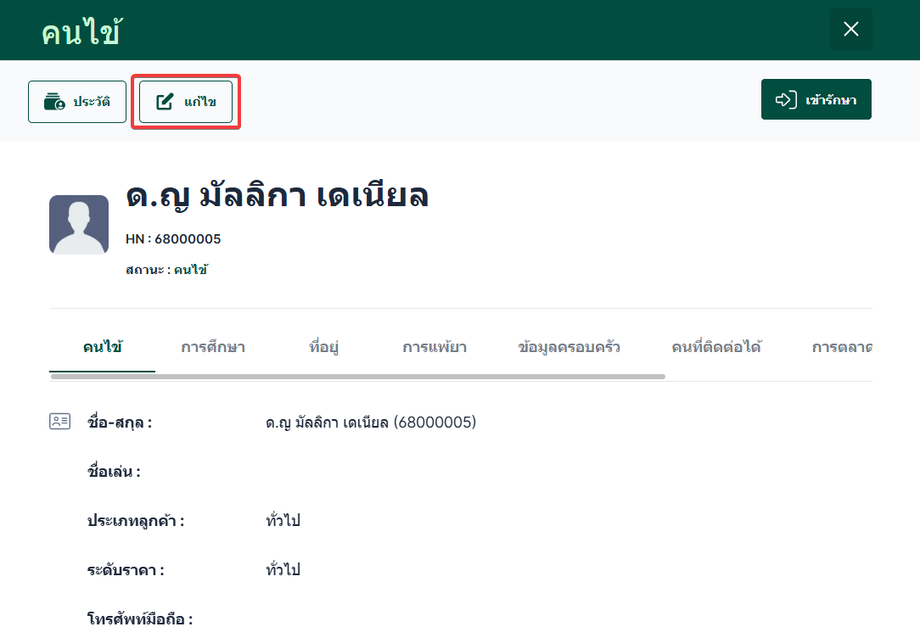The width and height of the screenshot is (920, 638).
Task: Go to การแพ้ยา tab
Action: point(435,347)
